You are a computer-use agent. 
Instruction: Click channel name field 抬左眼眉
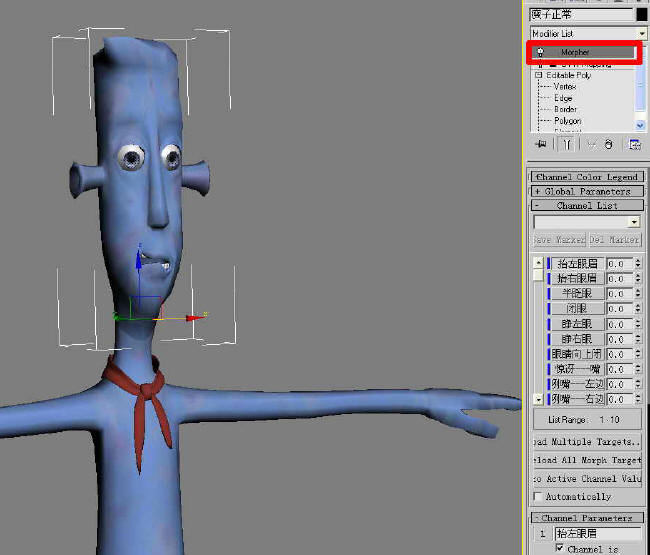pyautogui.click(x=598, y=533)
